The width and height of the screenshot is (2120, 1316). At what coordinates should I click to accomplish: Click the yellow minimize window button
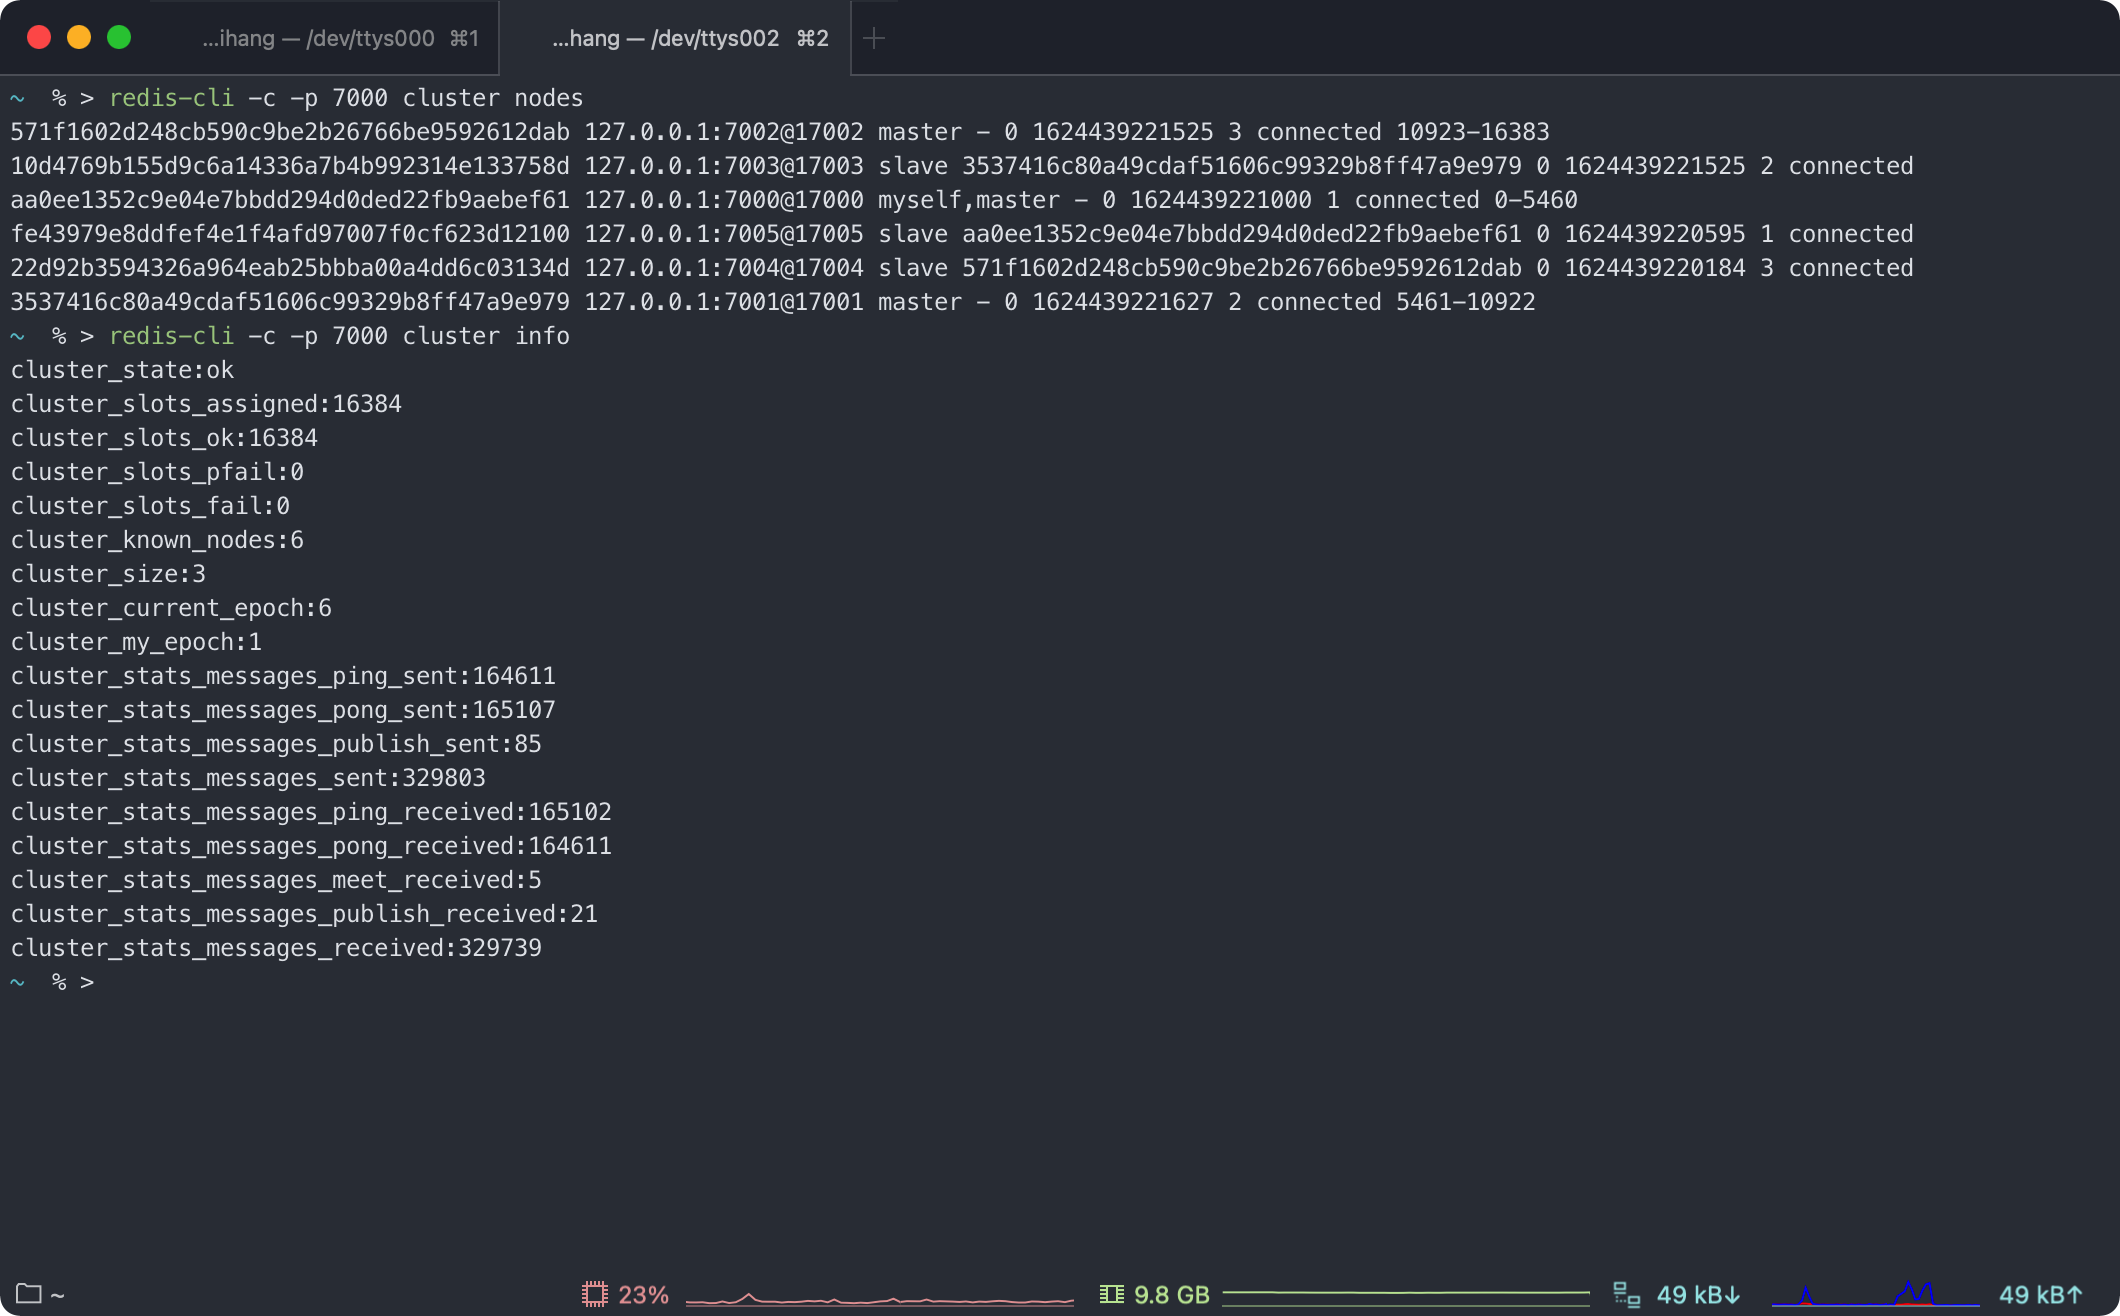click(x=79, y=37)
